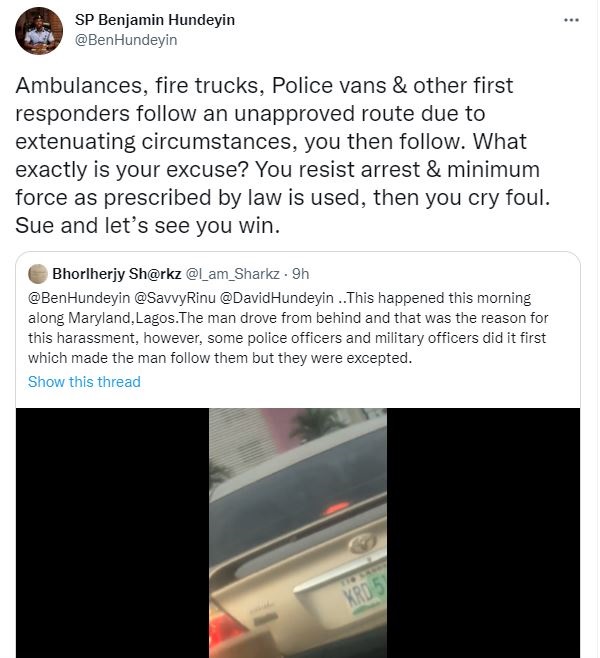Screen dimensions: 600x658
Task: Open the three-dot more options menu
Action: tap(571, 20)
